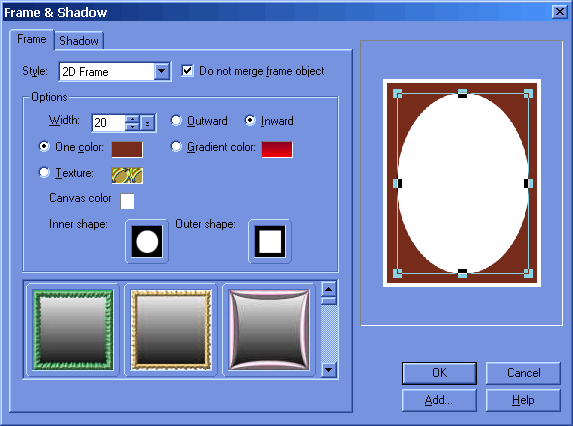Increase Width with the up spinner arrow
573x426 pixels.
tap(132, 119)
